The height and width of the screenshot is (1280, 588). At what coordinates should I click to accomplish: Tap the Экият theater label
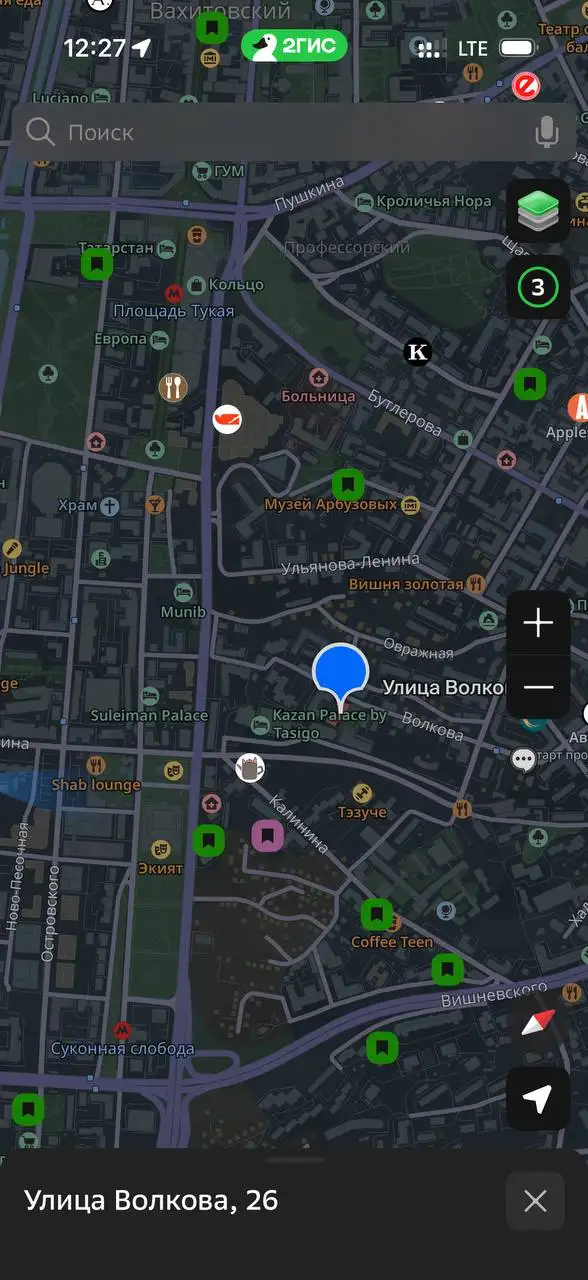161,868
